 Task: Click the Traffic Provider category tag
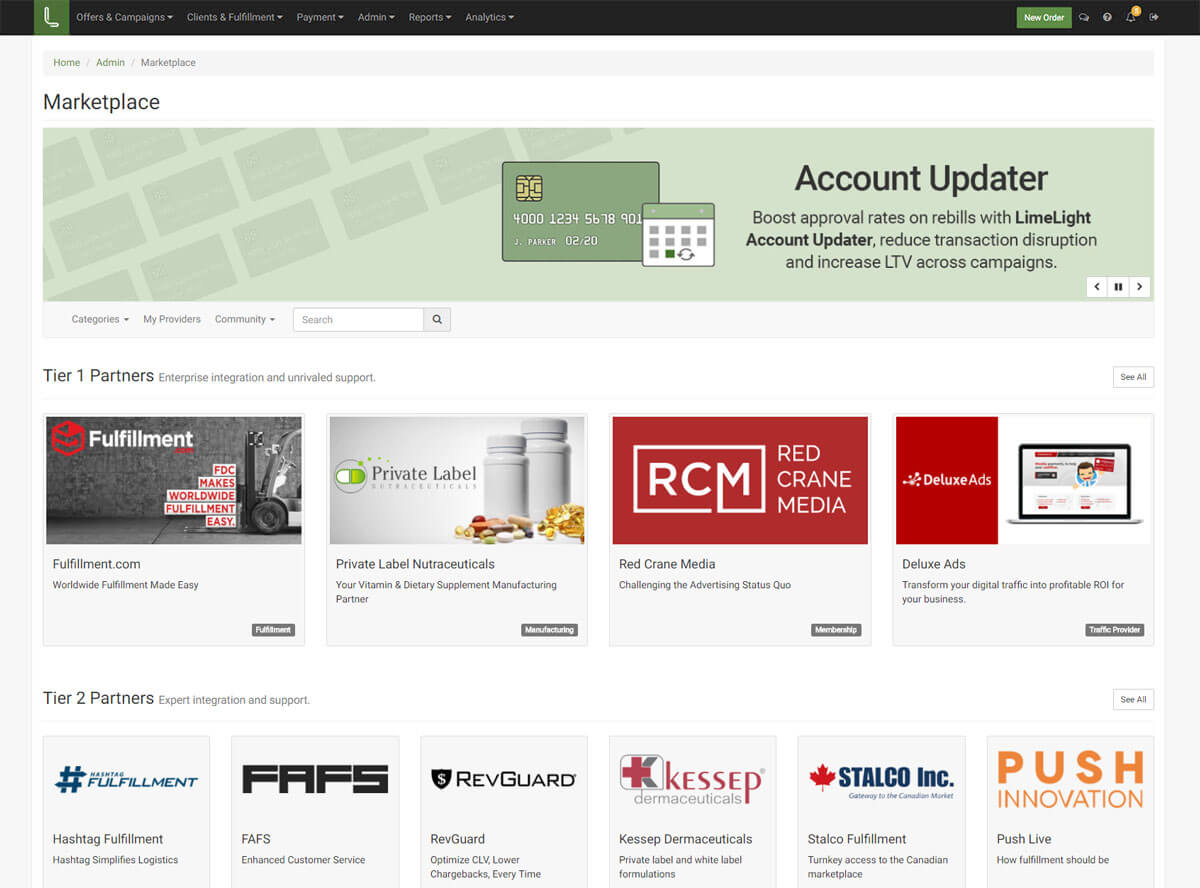click(x=1115, y=630)
